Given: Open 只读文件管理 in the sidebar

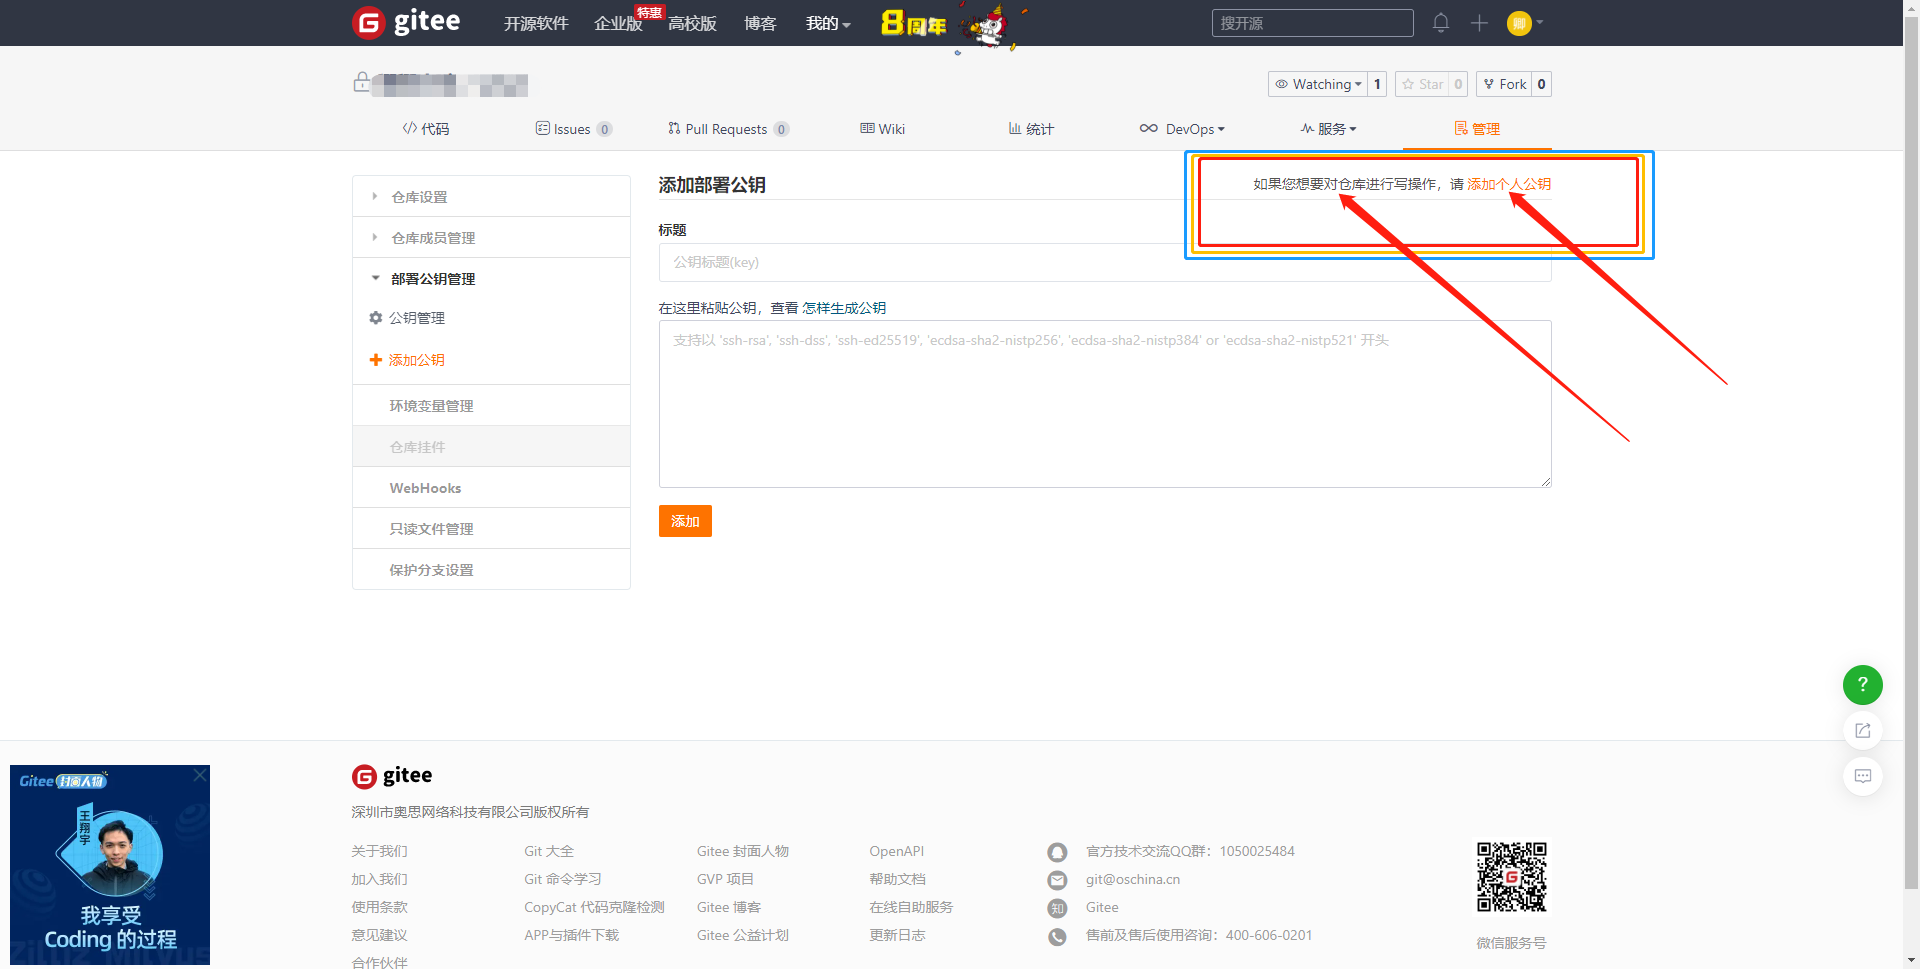Looking at the screenshot, I should [491, 529].
